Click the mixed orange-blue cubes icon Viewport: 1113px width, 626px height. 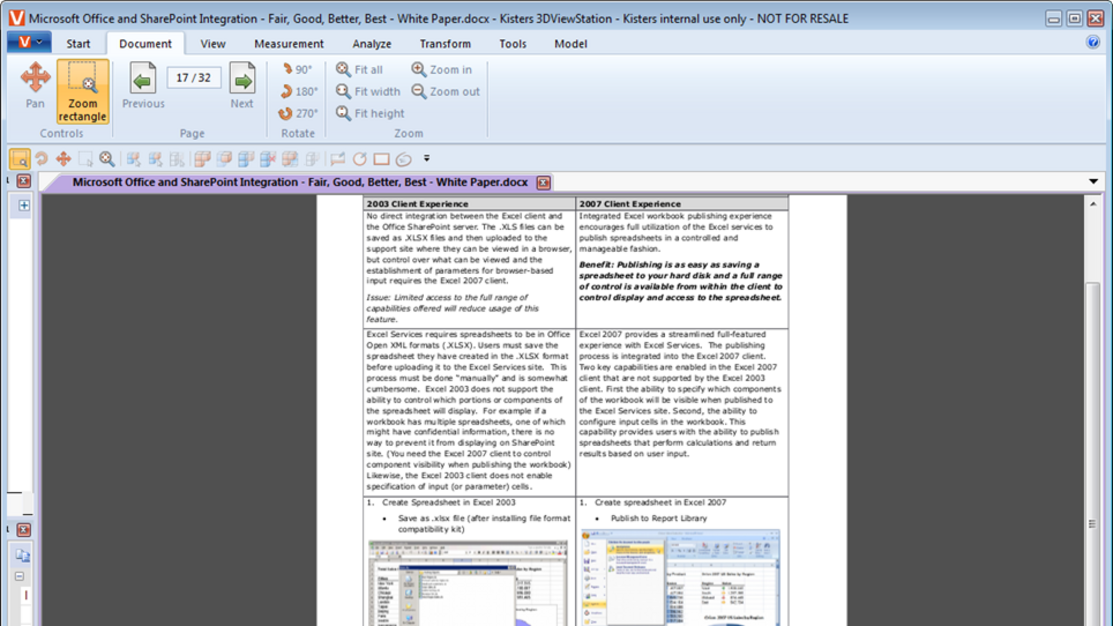click(290, 159)
